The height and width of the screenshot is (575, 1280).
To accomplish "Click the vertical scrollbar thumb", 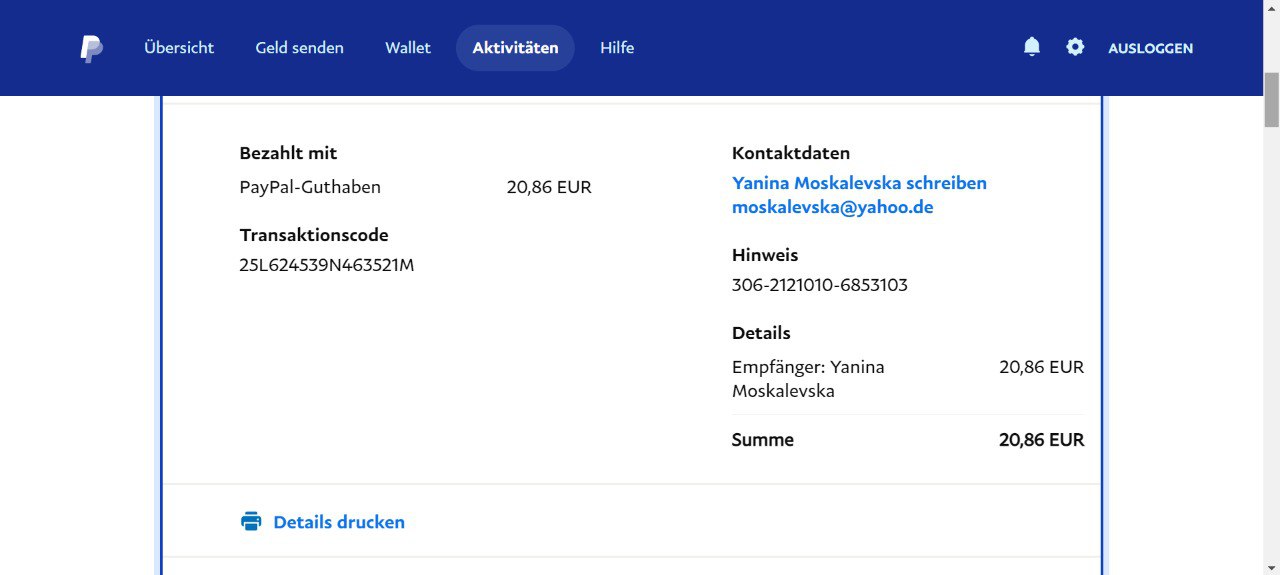I will click(x=1271, y=98).
